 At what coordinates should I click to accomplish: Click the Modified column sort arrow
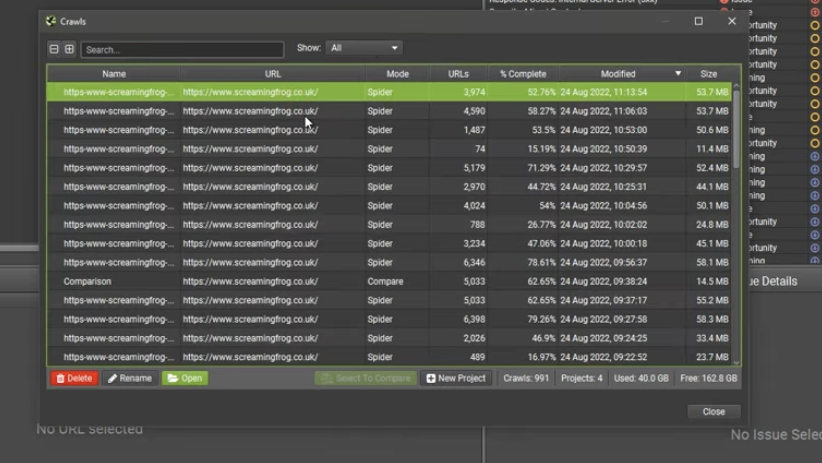[x=678, y=74]
